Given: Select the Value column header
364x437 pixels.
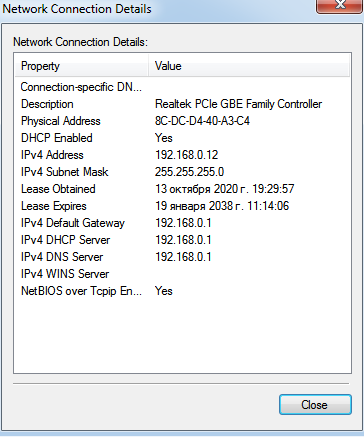Looking at the screenshot, I should point(249,66).
